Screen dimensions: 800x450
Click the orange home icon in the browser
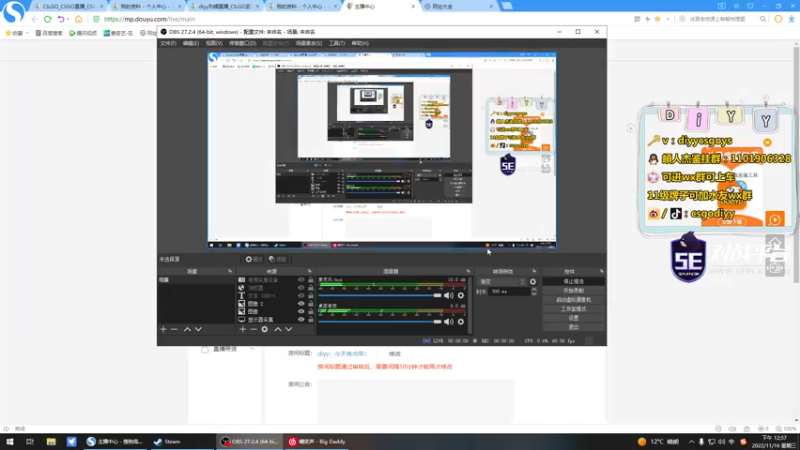[78, 19]
